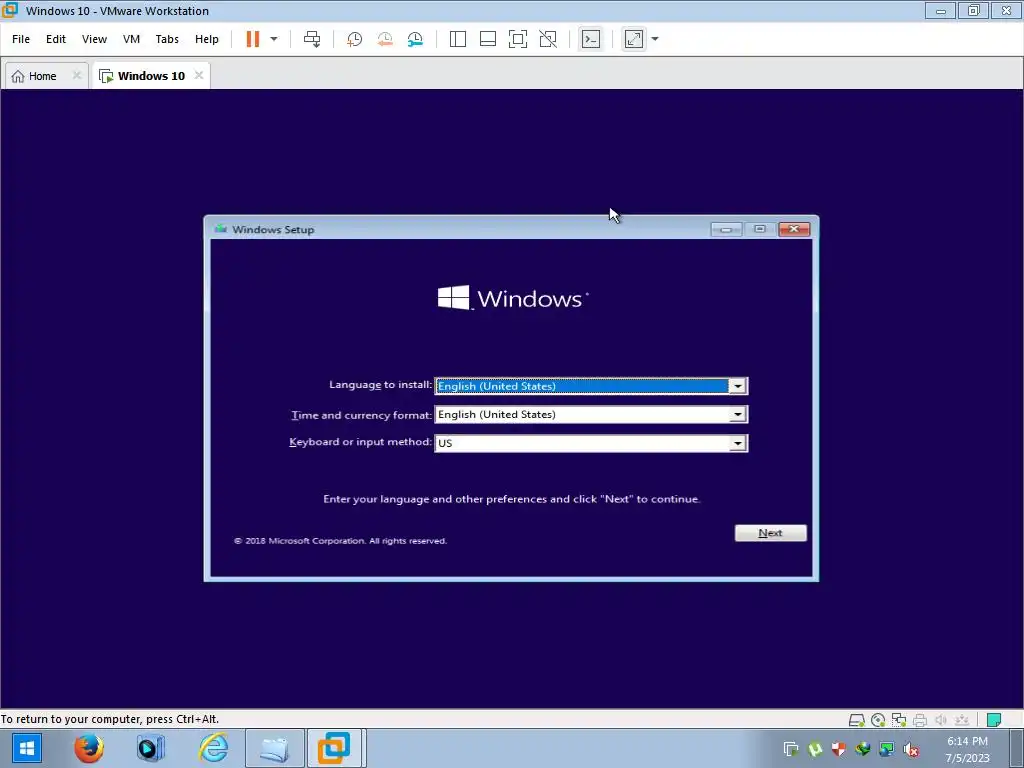Image resolution: width=1024 pixels, height=768 pixels.
Task: Pause the virtual machine
Action: point(253,39)
